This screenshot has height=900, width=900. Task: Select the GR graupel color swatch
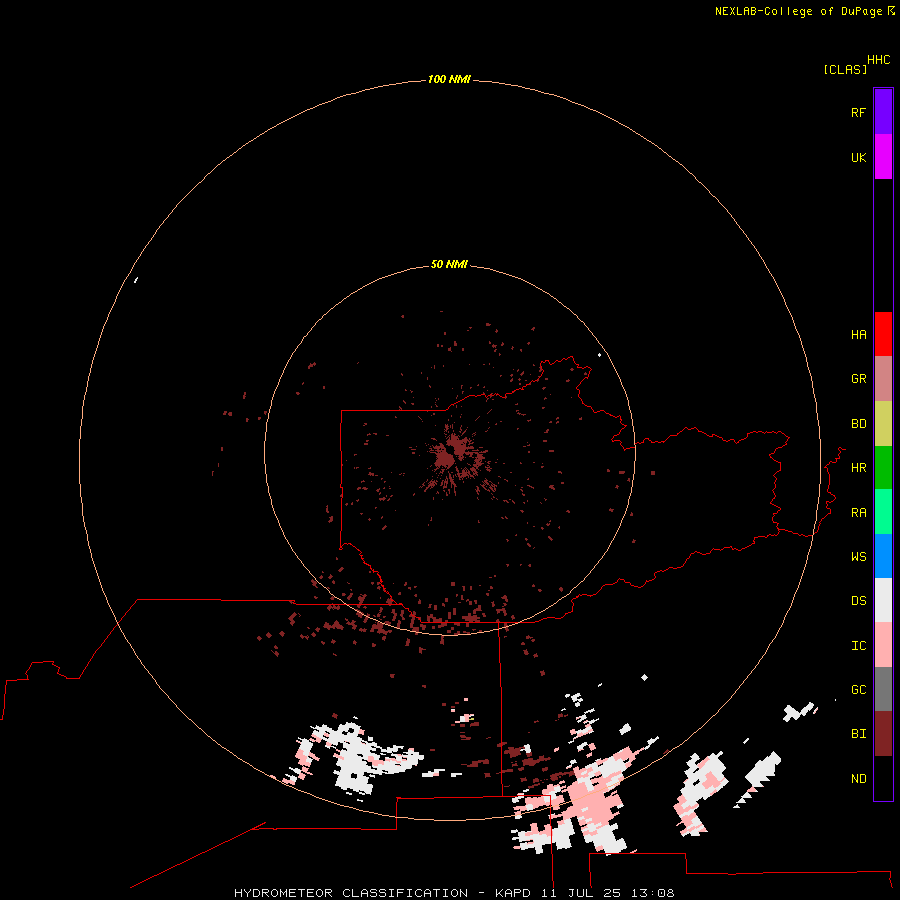(x=883, y=379)
